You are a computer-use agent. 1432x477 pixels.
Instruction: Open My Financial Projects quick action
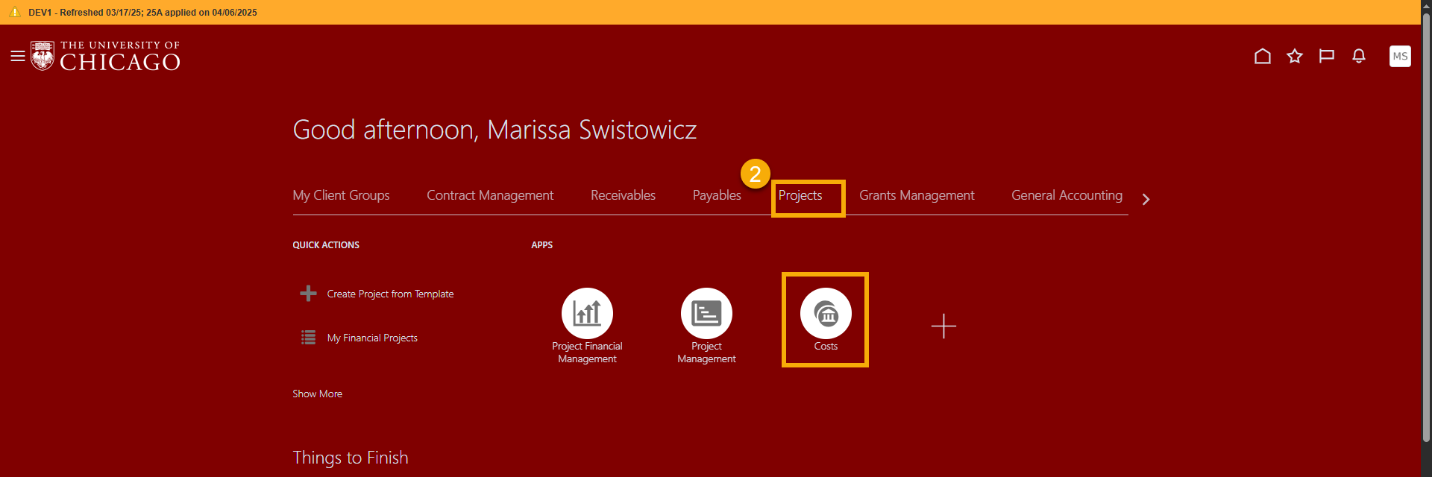pyautogui.click(x=371, y=338)
